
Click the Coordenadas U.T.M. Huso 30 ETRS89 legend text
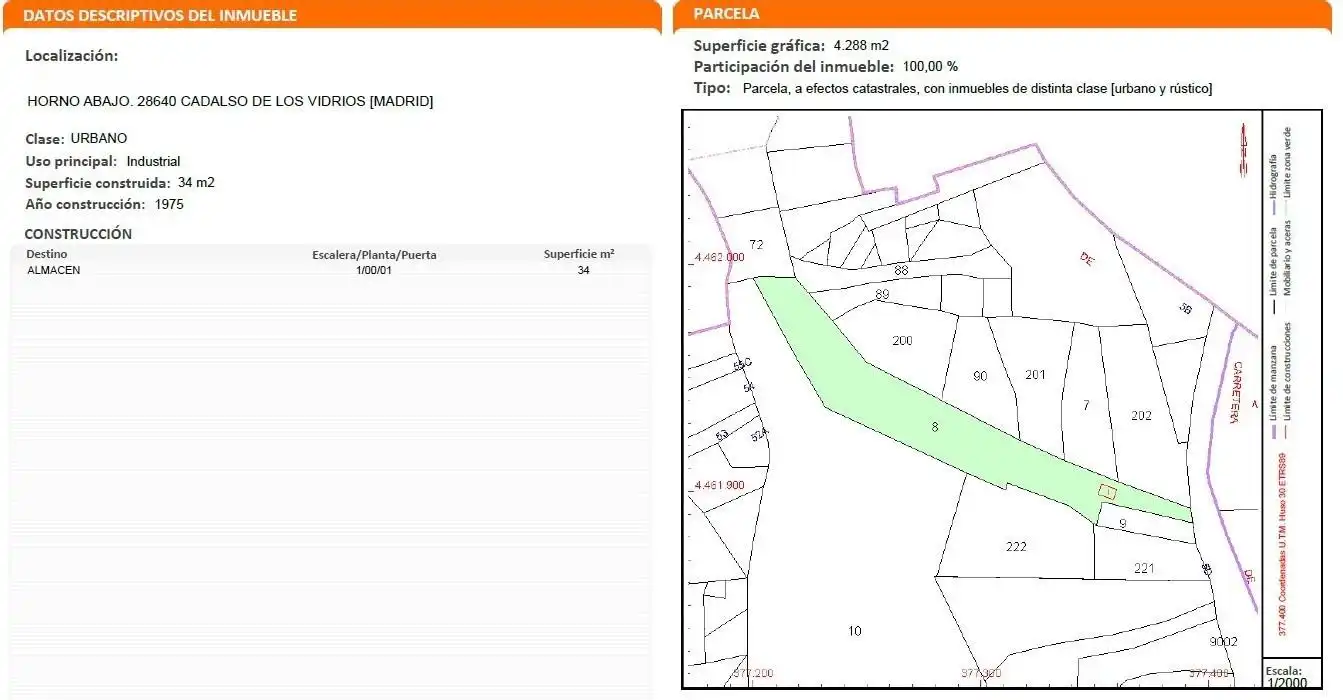(1282, 545)
